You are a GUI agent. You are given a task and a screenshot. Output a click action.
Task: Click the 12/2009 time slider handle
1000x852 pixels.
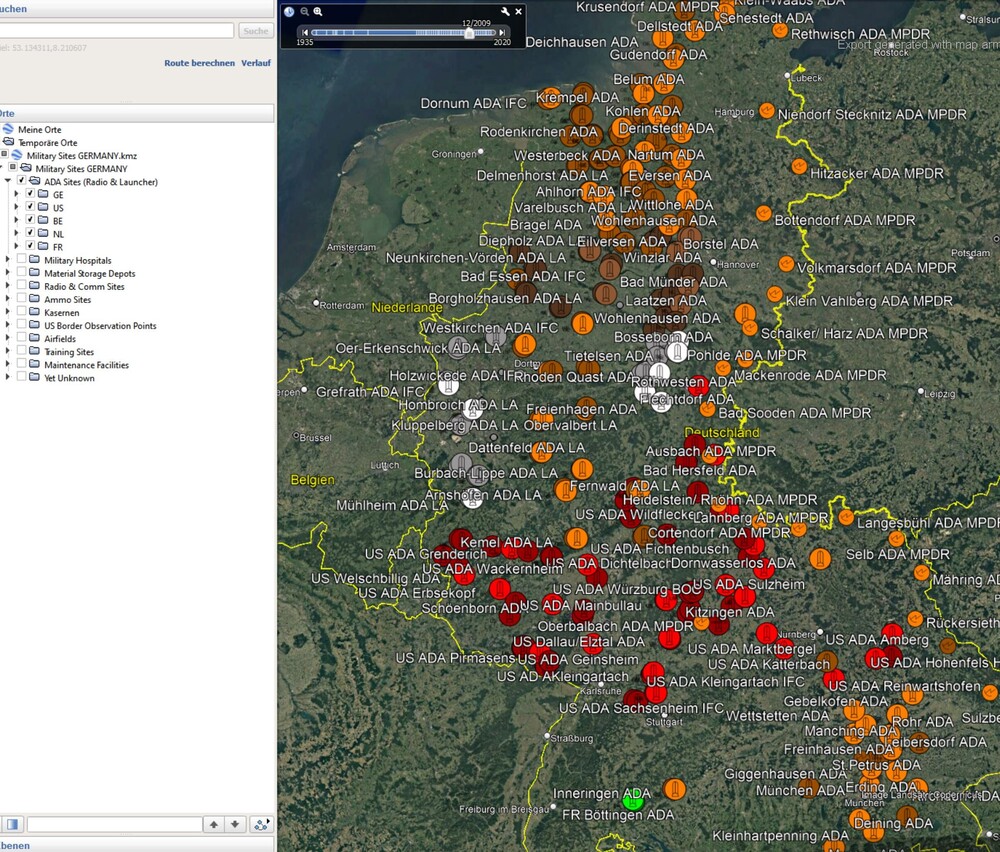coord(469,33)
